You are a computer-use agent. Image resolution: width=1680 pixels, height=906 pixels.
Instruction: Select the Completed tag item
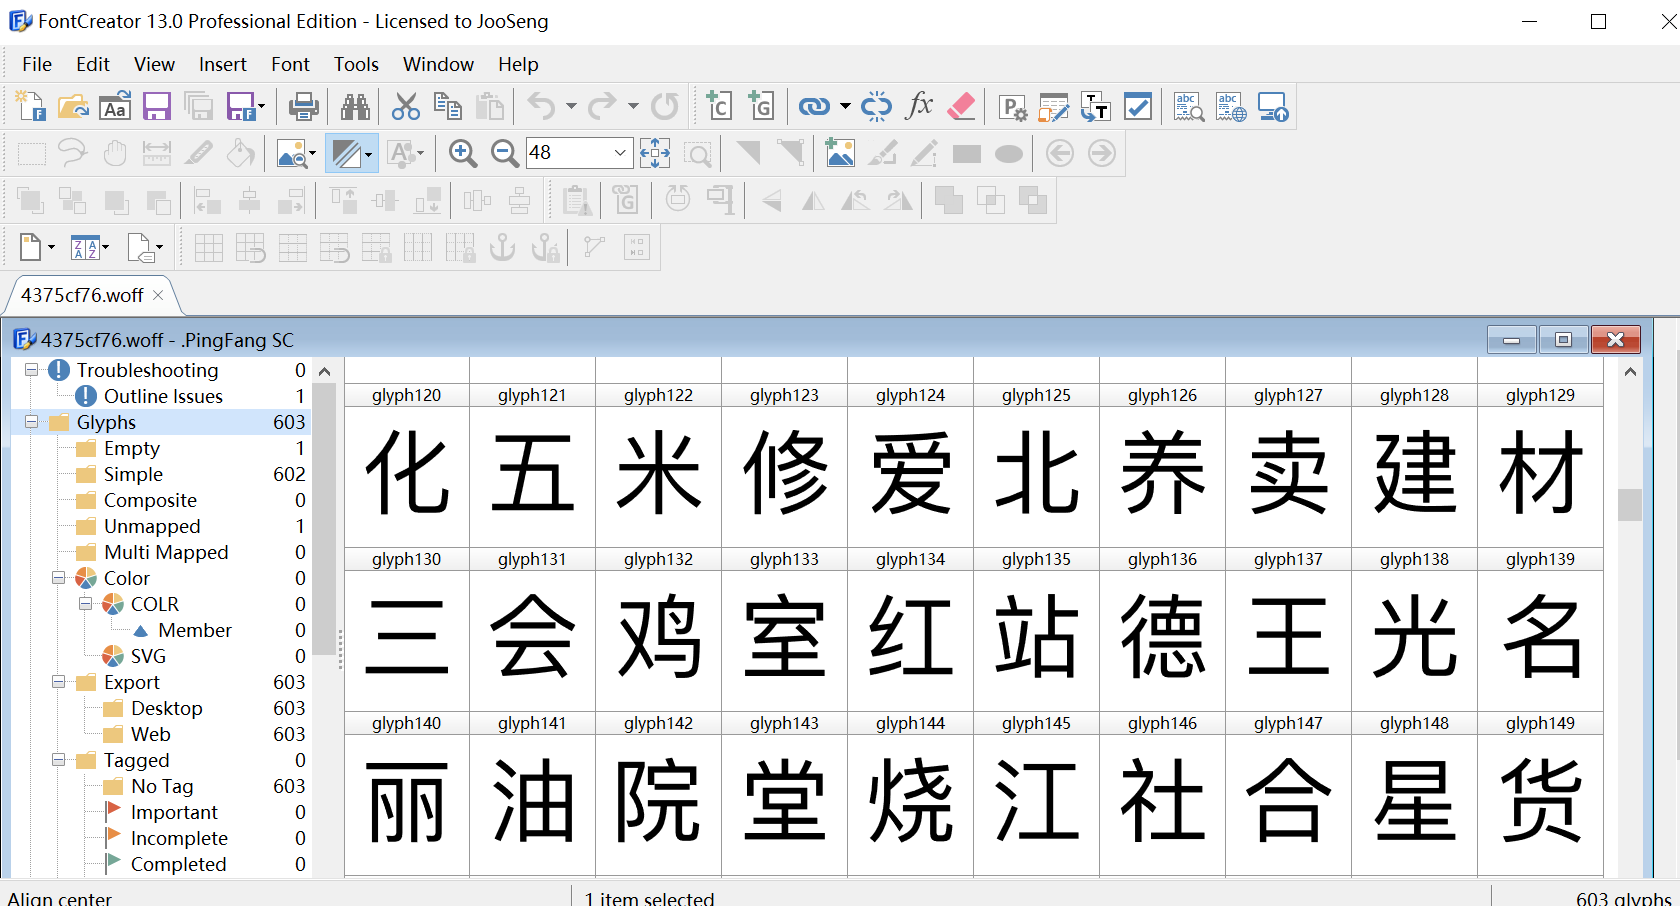178,864
